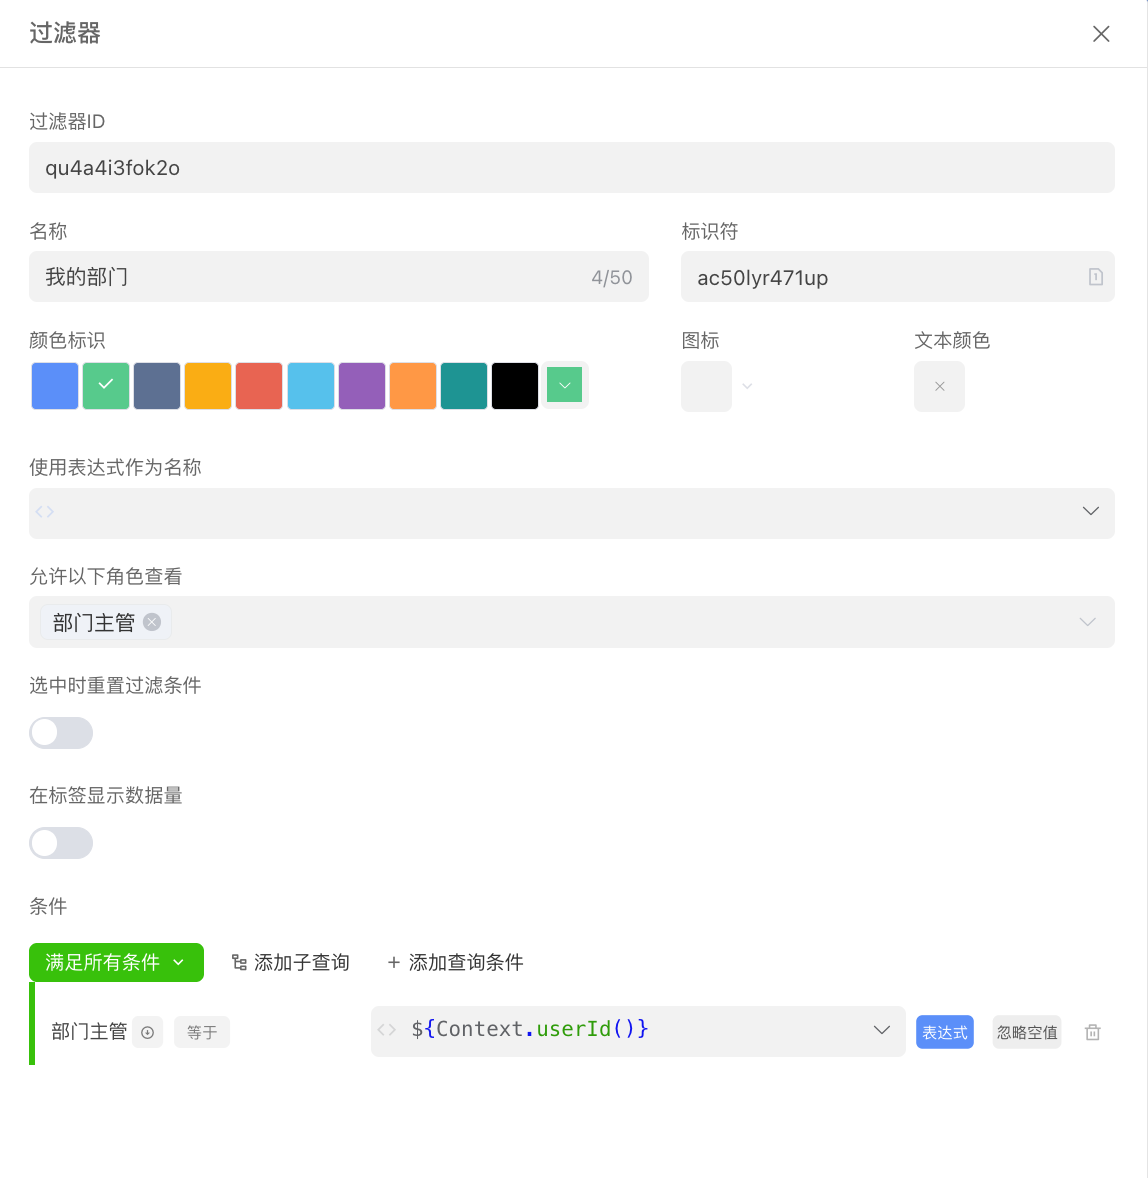Select the black color swatch
1148x1178 pixels.
[x=514, y=385]
